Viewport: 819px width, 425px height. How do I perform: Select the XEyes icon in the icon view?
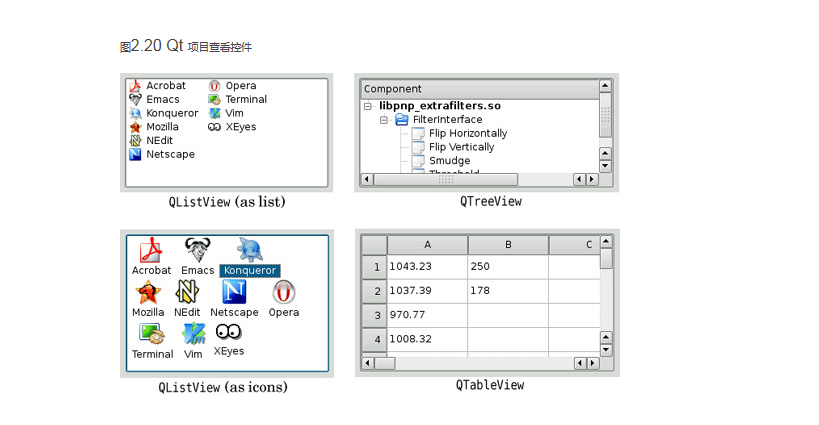tap(228, 333)
